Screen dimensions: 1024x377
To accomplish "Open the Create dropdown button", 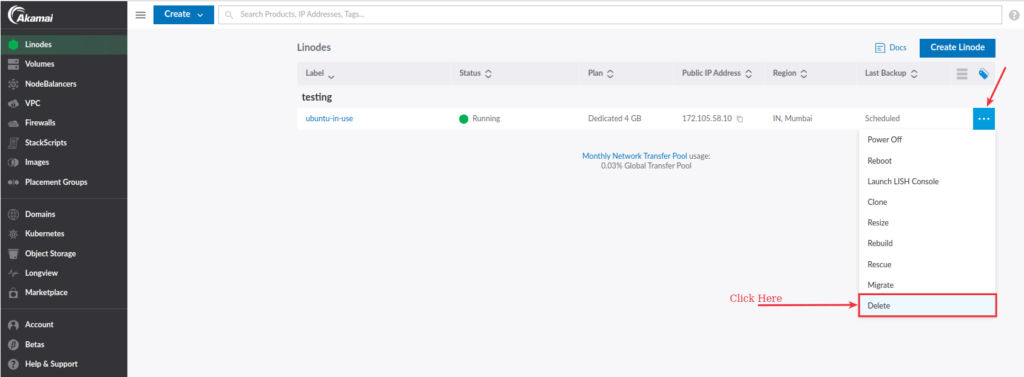I will (184, 14).
